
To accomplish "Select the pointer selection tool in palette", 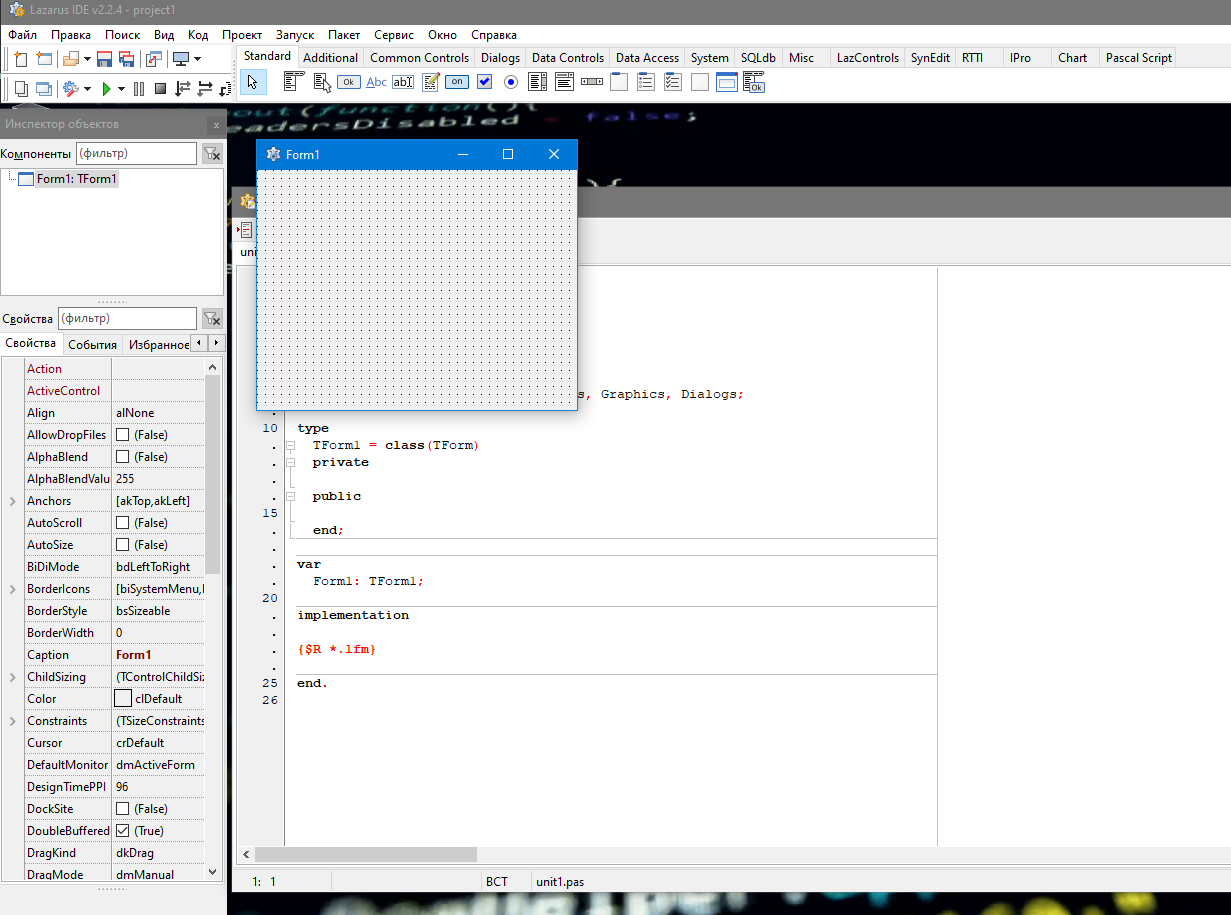I will tap(253, 82).
